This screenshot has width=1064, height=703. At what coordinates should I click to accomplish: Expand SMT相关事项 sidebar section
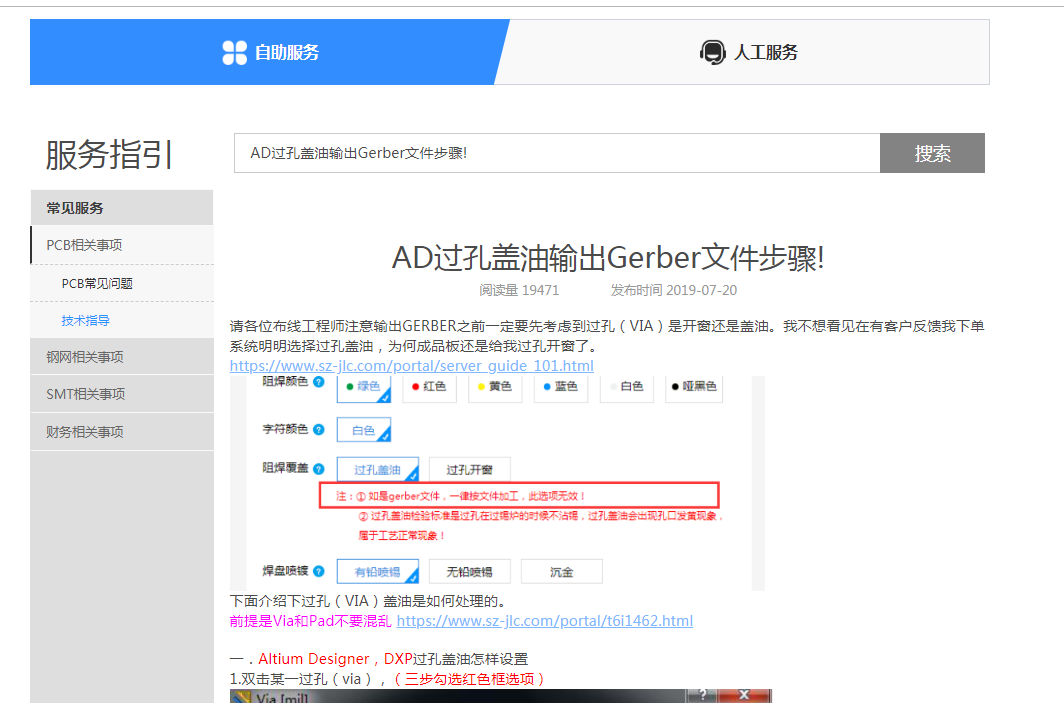pyautogui.click(x=86, y=394)
